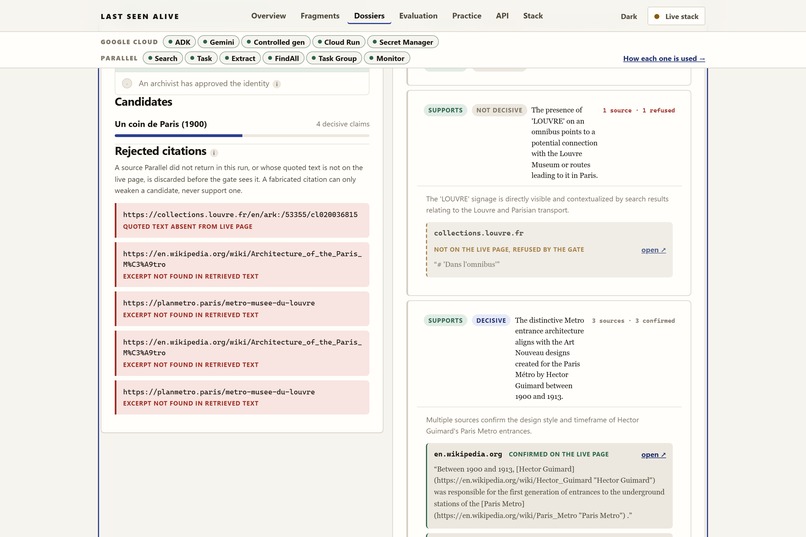
Task: Select candidate 'Un coin de Paris (1900)'
Action: 161,124
